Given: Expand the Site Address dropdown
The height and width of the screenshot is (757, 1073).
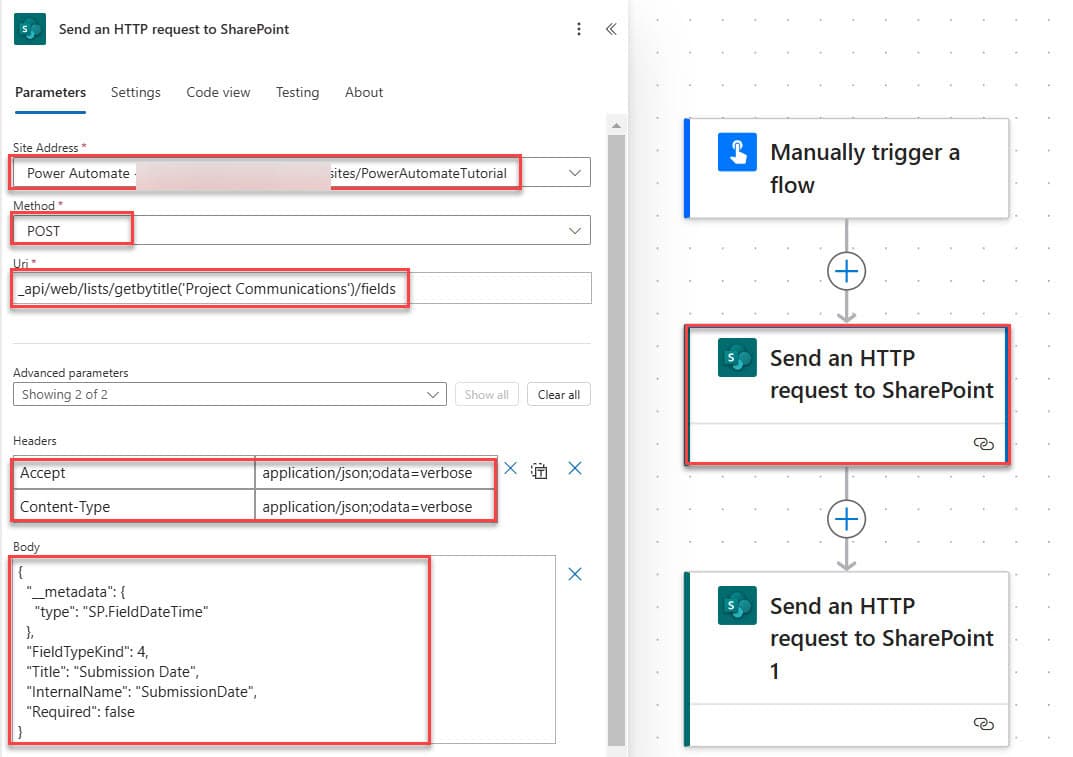Looking at the screenshot, I should [575, 173].
